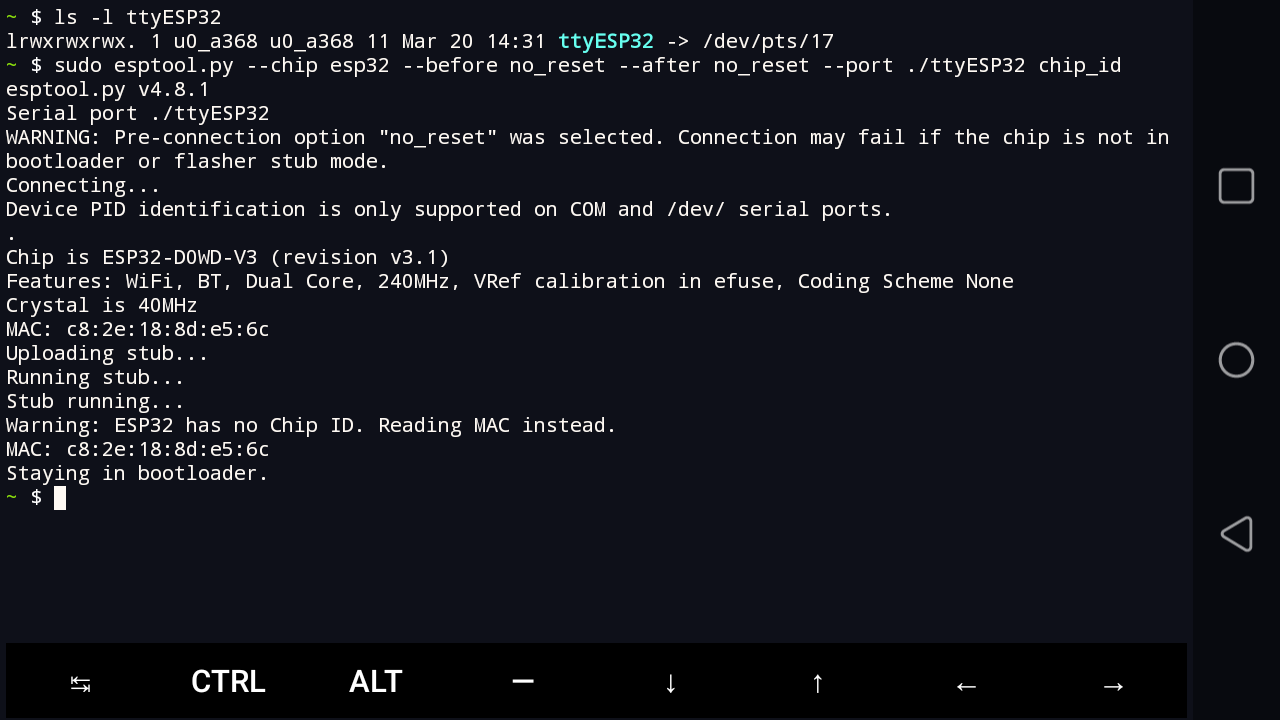Tap the esptool.py v4.8.1 version line
The width and height of the screenshot is (1280, 720).
[108, 89]
